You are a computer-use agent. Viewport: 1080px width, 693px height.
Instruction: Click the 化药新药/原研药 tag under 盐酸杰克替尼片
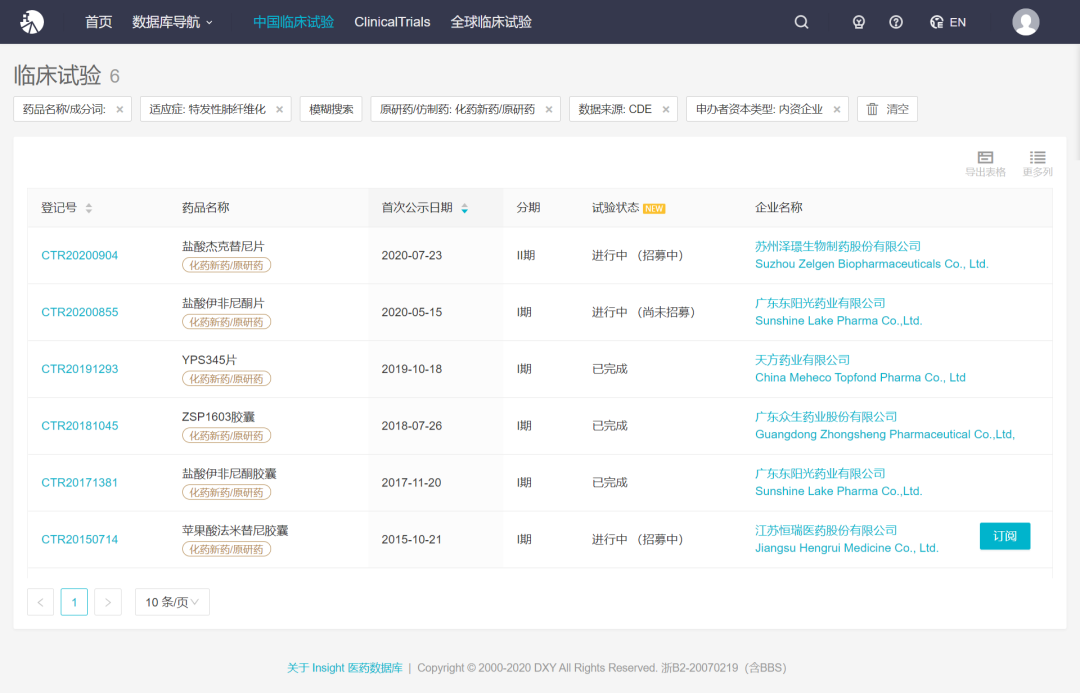pos(227,265)
